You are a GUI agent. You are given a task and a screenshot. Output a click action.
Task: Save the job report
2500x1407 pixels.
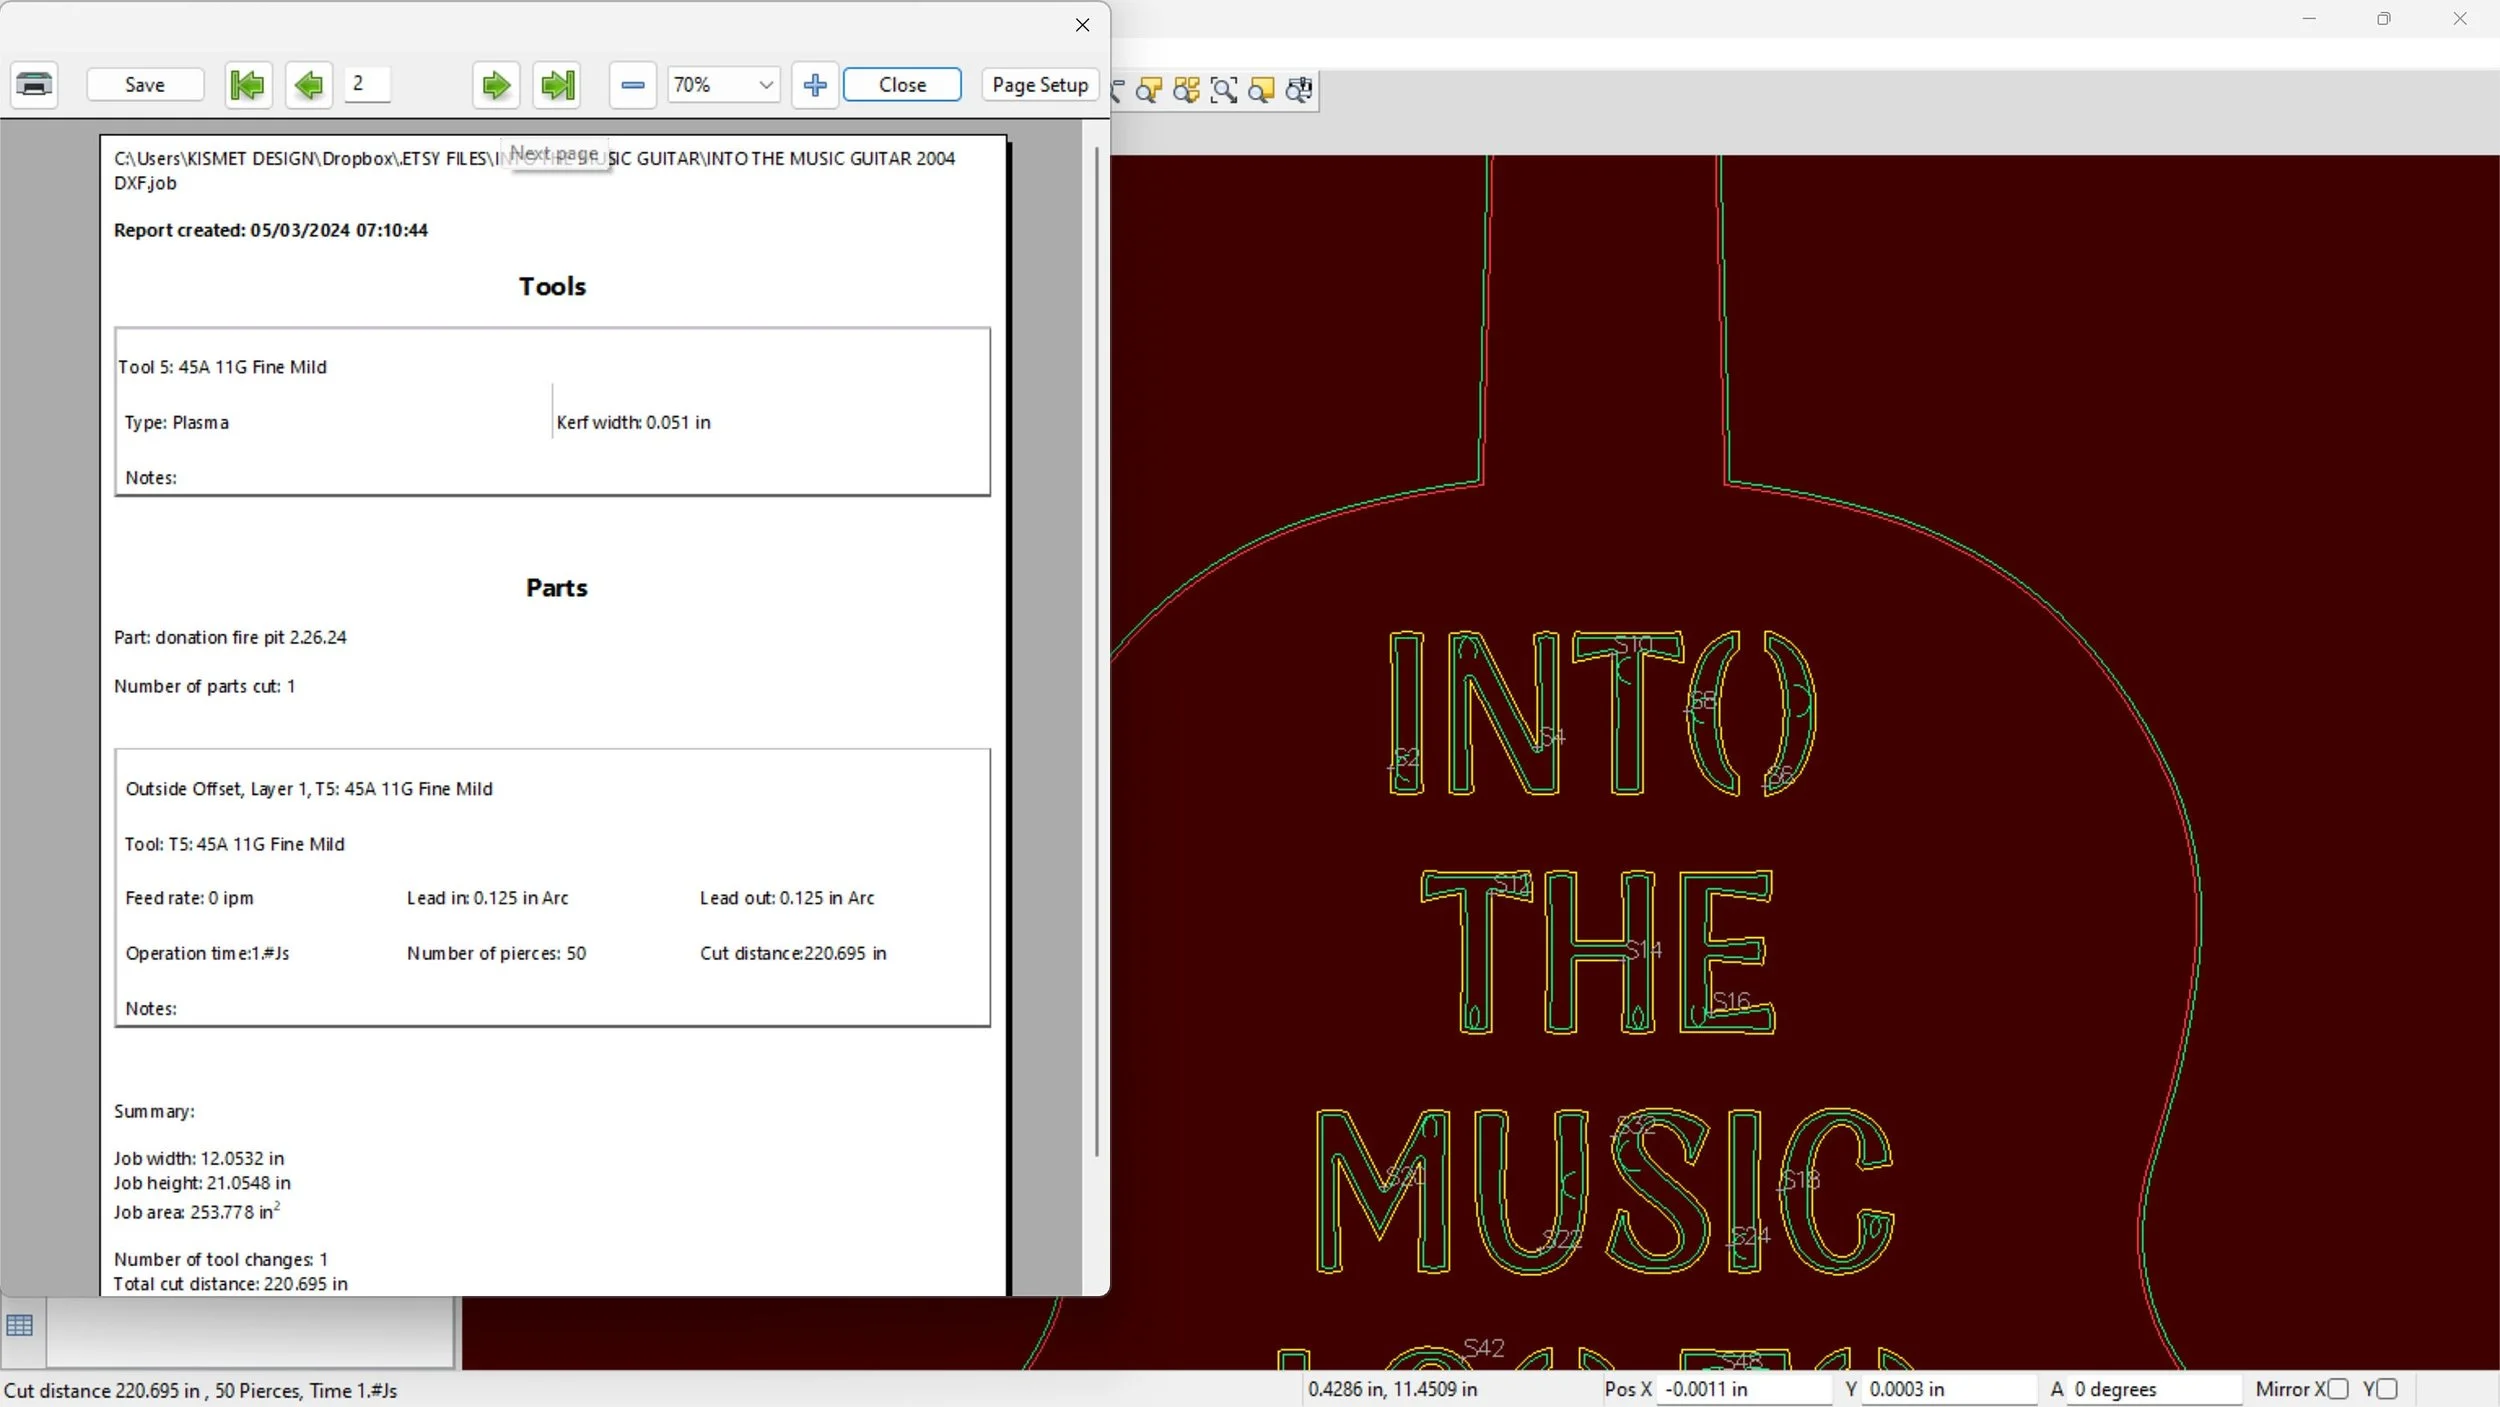[145, 85]
